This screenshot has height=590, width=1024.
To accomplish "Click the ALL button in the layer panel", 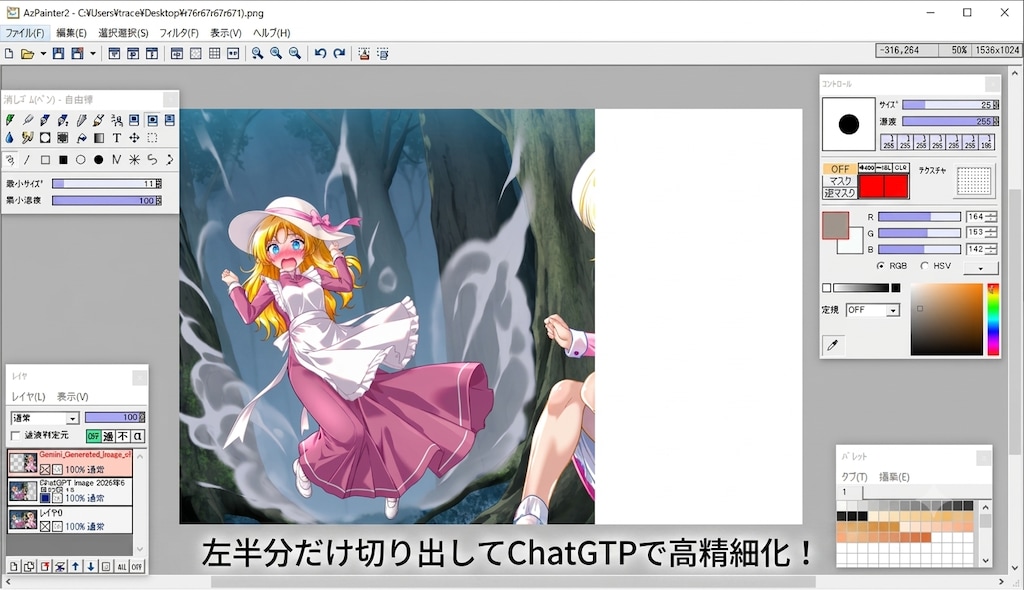I will pyautogui.click(x=121, y=566).
